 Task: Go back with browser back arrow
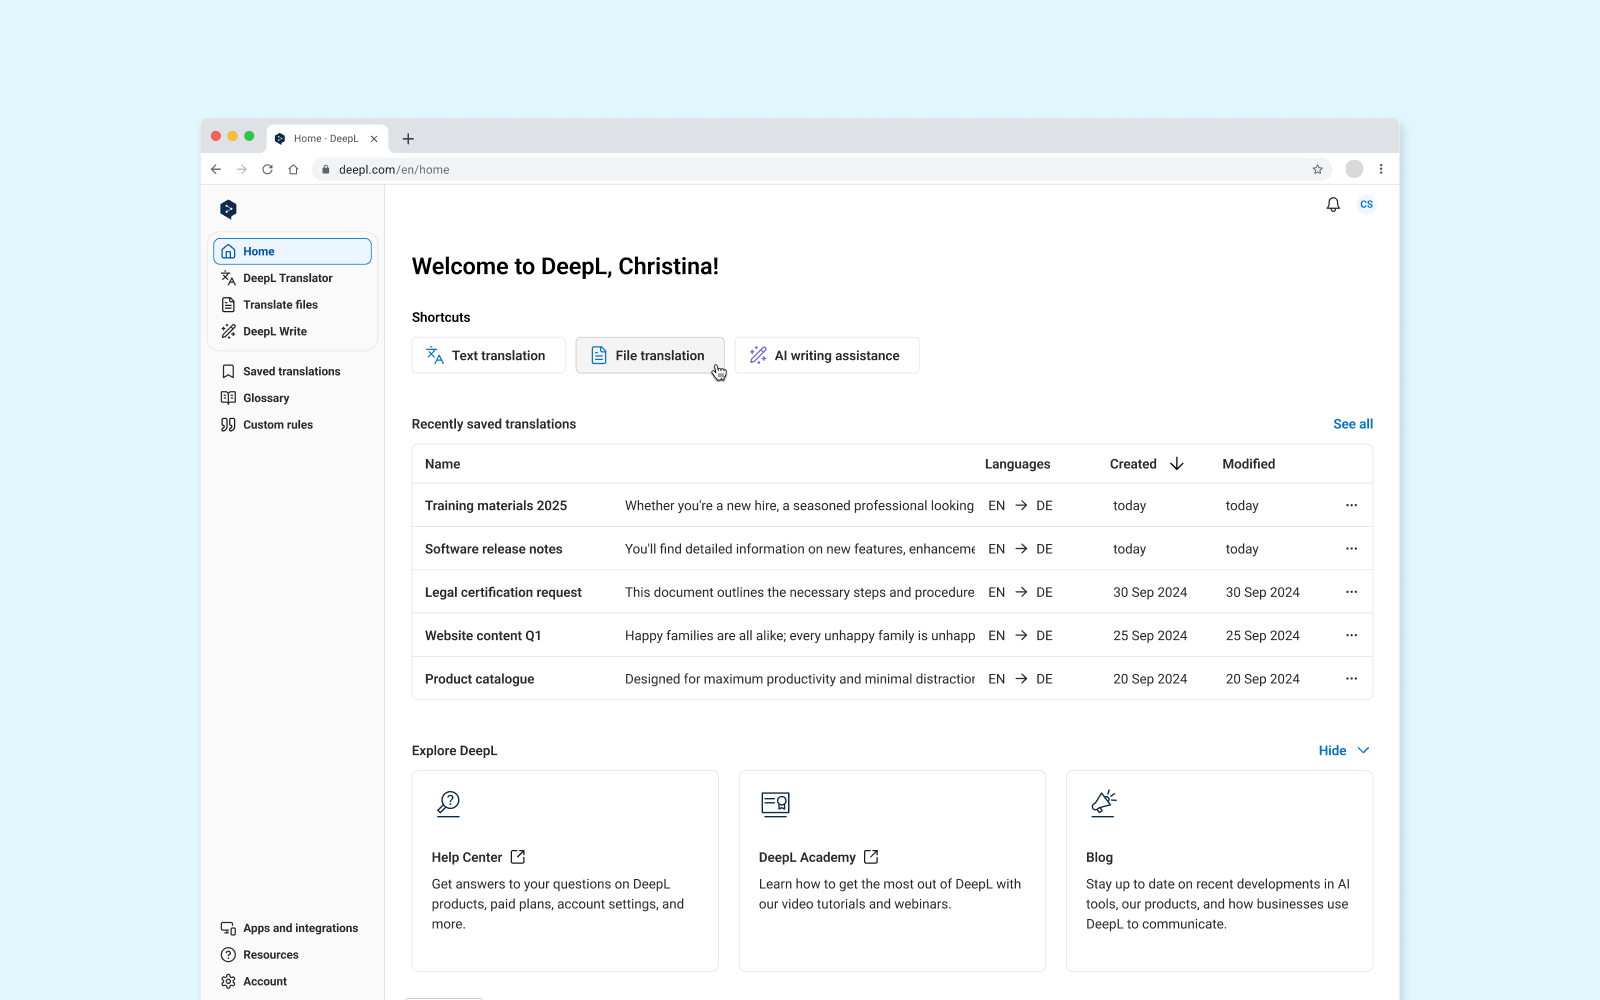216,169
